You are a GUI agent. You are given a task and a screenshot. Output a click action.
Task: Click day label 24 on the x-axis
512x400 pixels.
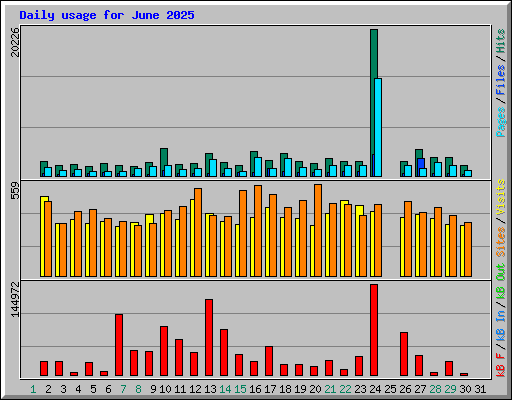[x=375, y=389]
